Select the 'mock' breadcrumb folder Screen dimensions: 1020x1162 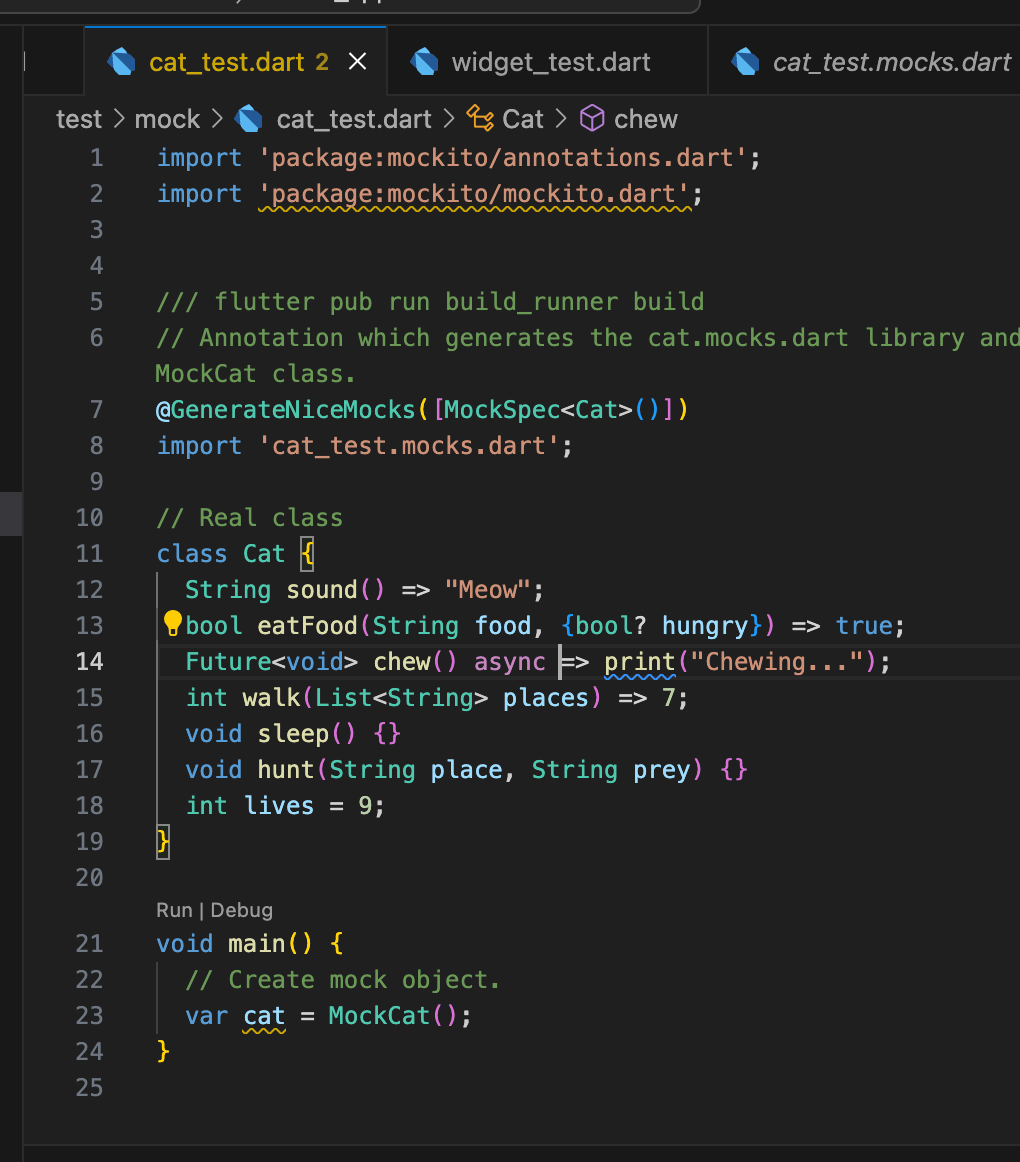tap(167, 119)
